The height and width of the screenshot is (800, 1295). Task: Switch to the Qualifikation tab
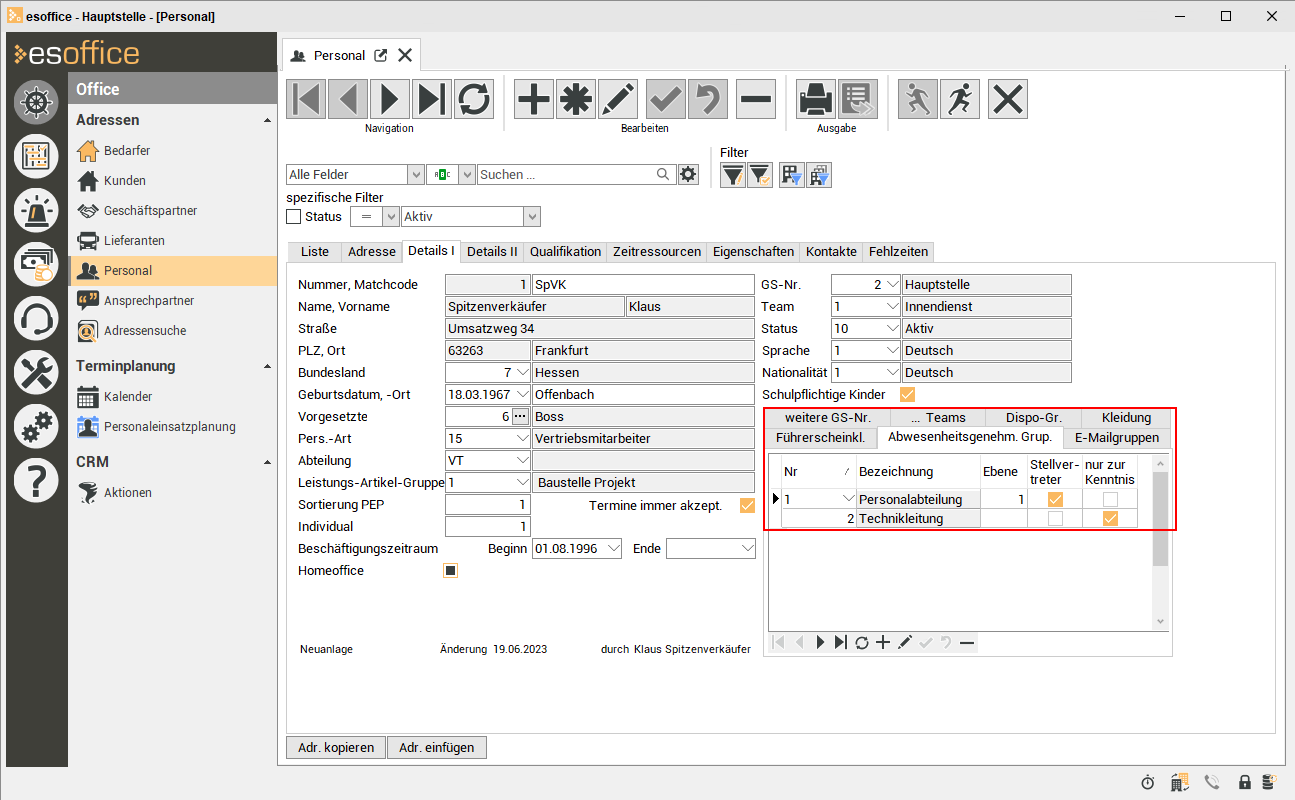[565, 252]
